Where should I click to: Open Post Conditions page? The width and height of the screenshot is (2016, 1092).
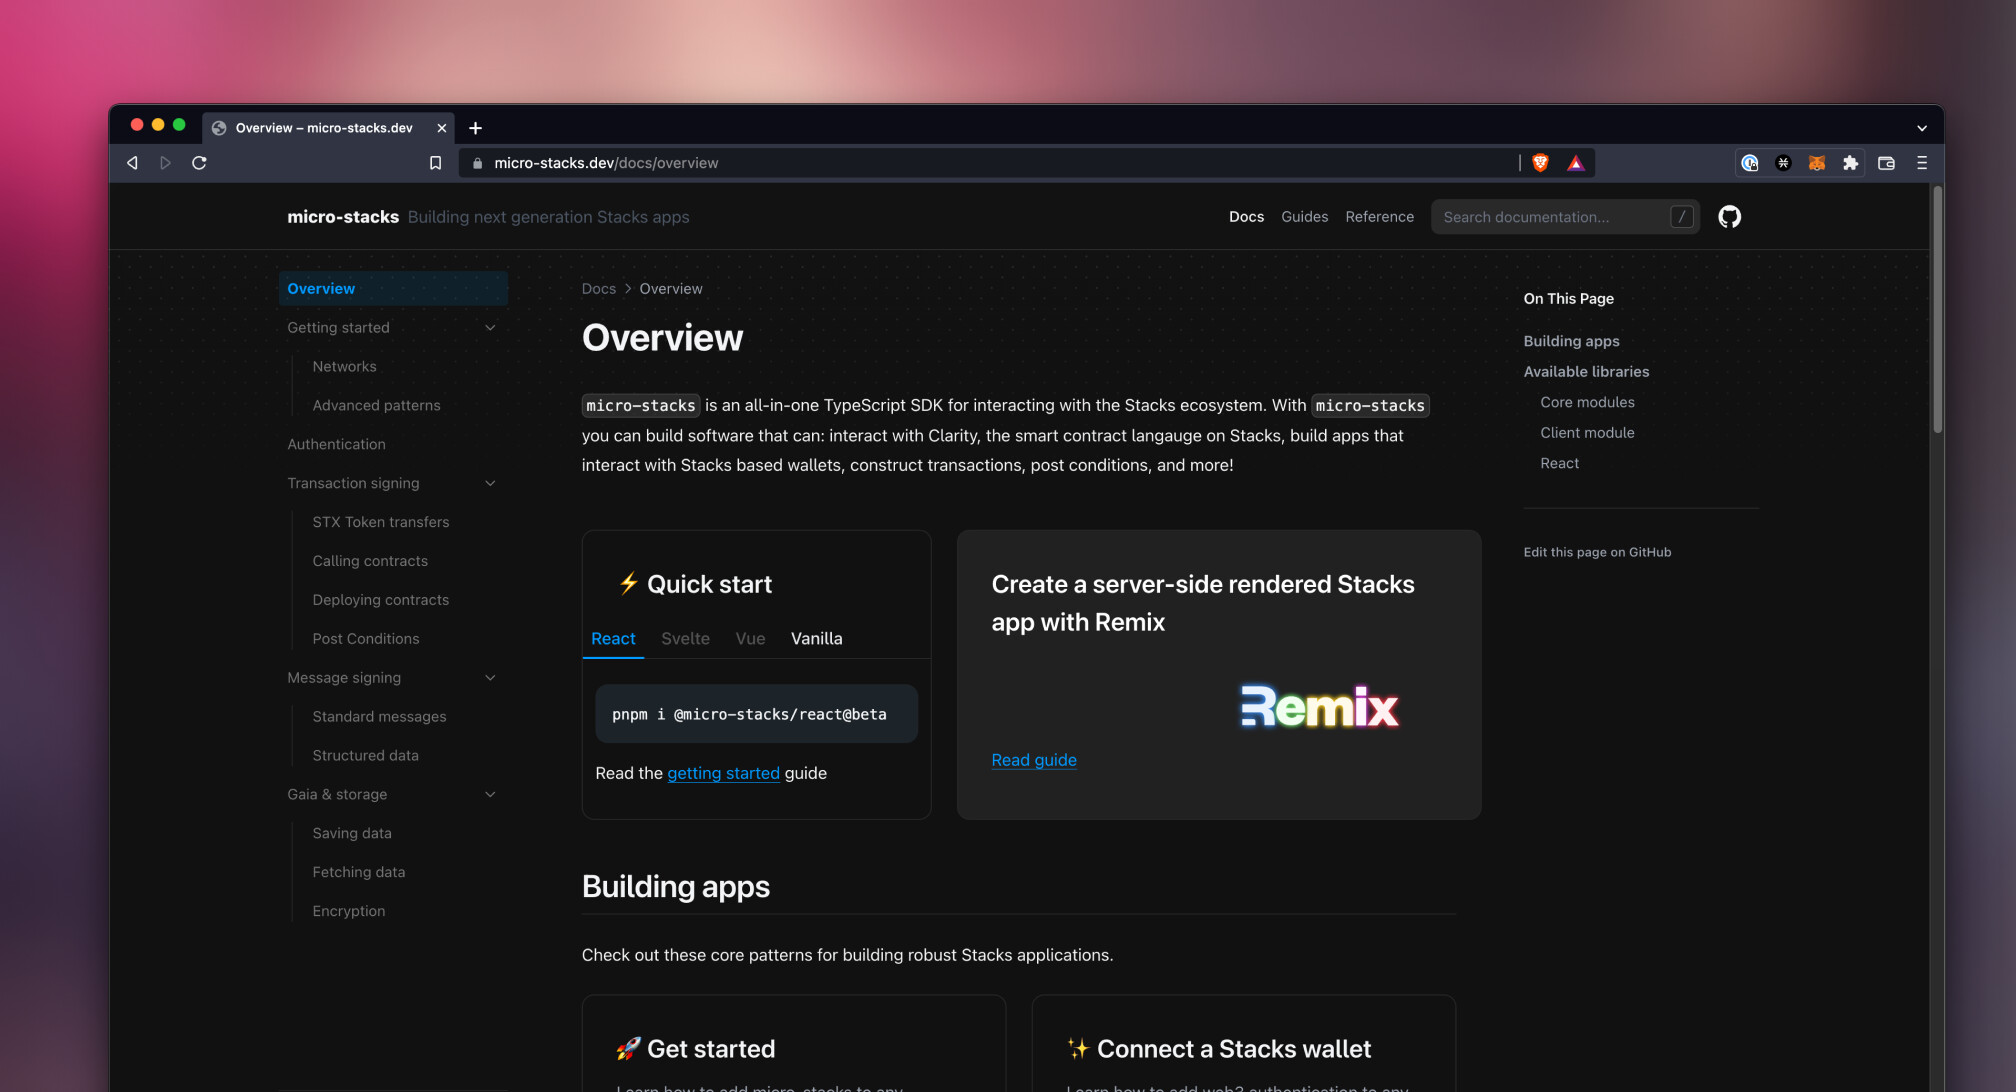tap(365, 639)
